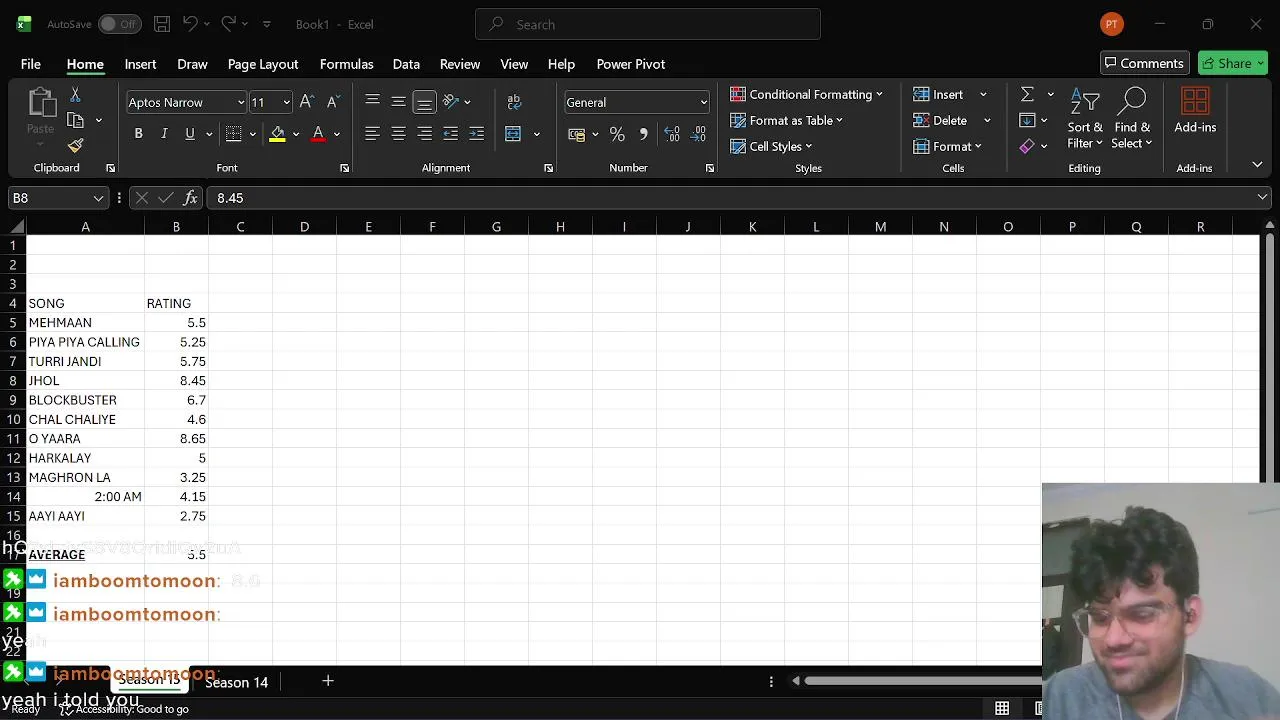Toggle the AutoSave switch
Viewport: 1280px width, 720px height.
point(119,24)
